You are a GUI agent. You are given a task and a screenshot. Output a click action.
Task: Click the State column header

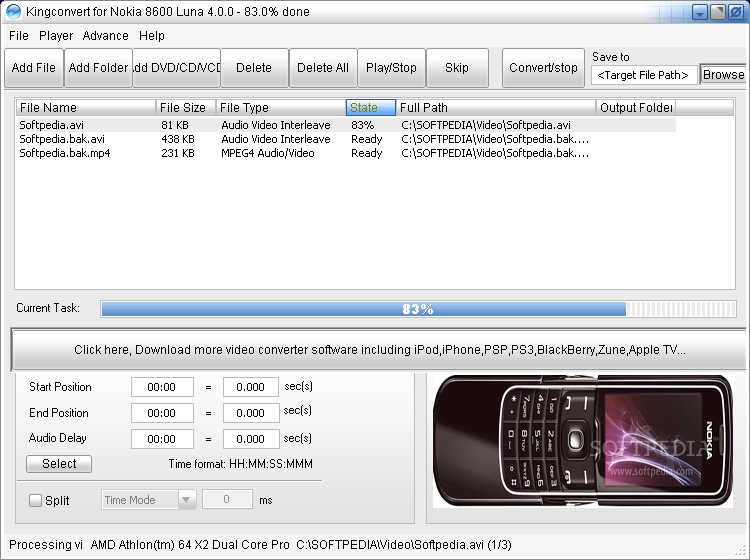tap(371, 108)
